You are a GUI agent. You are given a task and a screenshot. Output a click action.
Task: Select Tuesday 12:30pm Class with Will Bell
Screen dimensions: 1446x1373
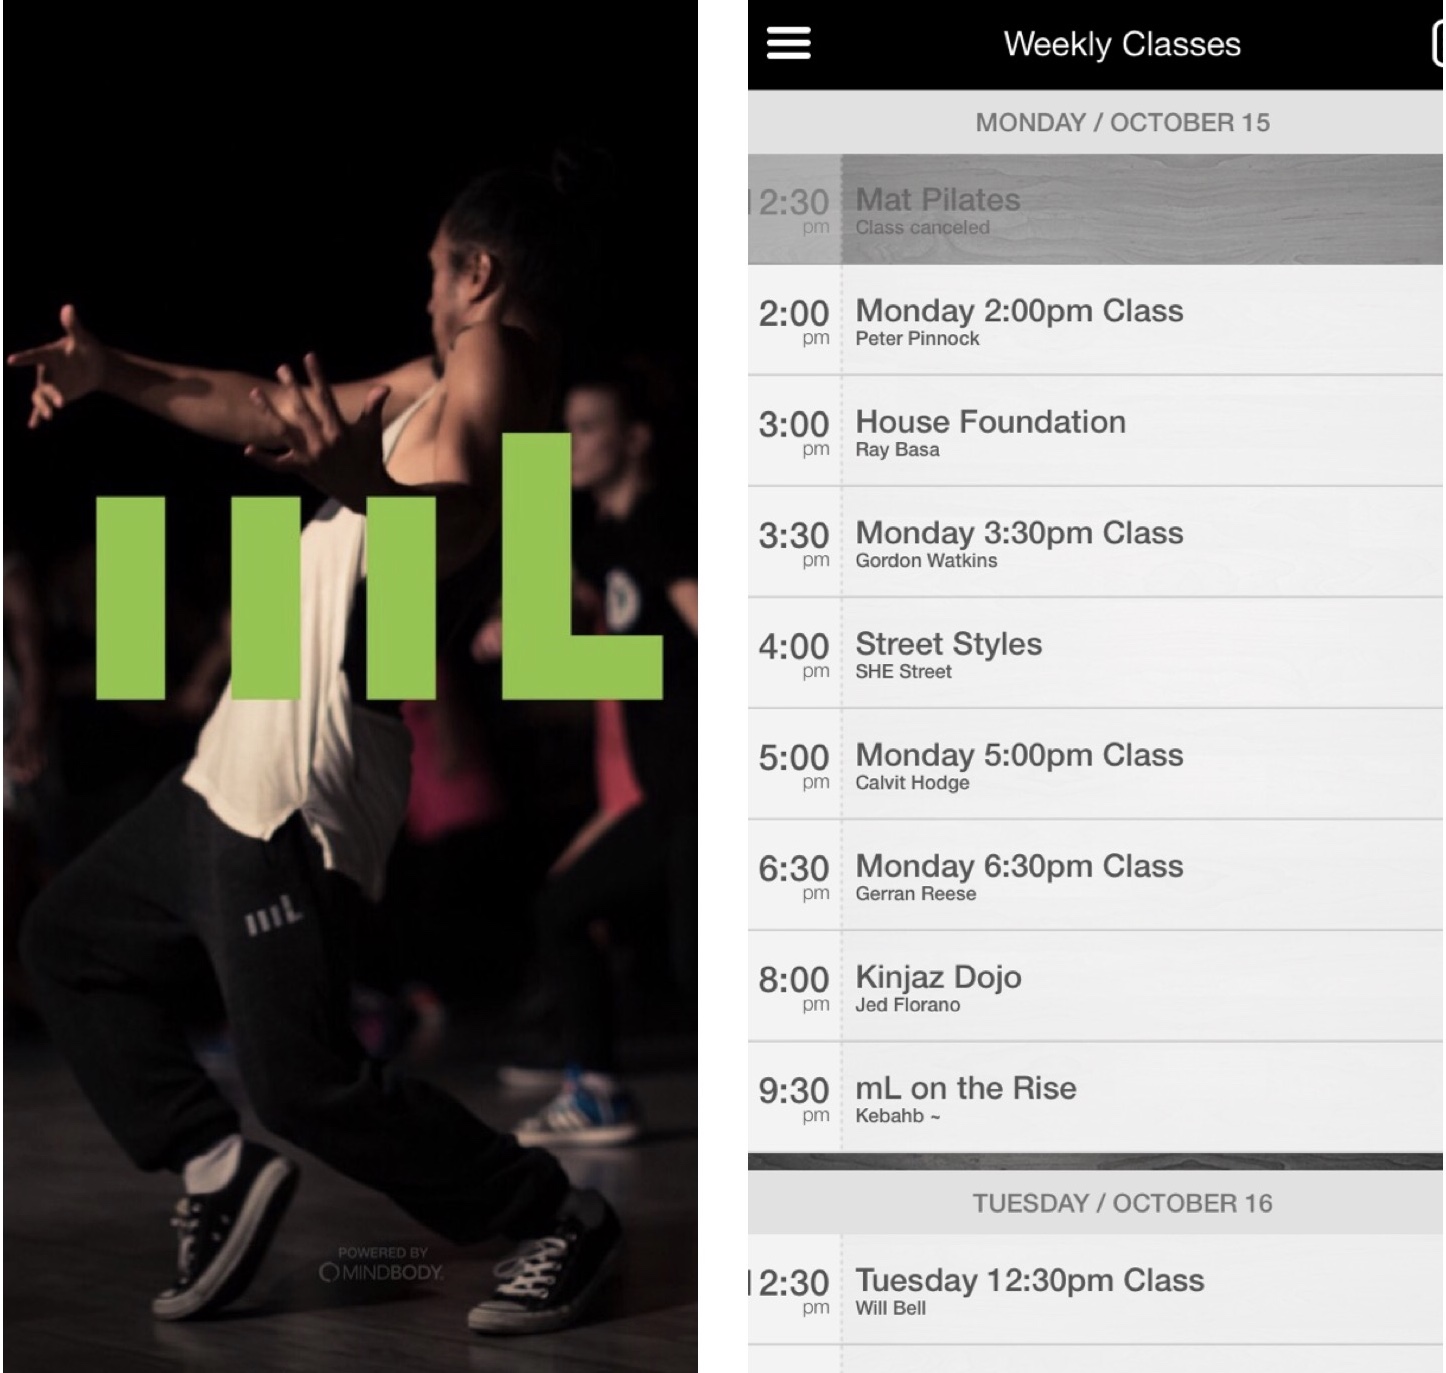point(1095,1289)
